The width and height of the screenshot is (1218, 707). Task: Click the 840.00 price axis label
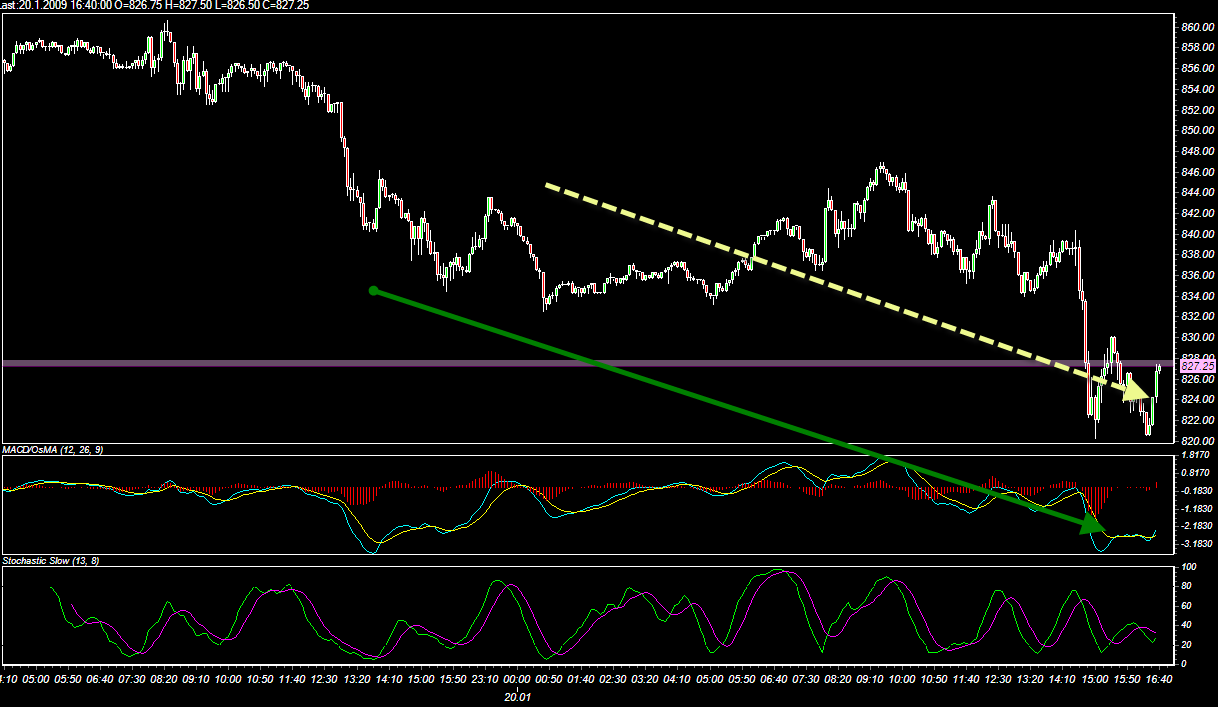pos(1196,234)
